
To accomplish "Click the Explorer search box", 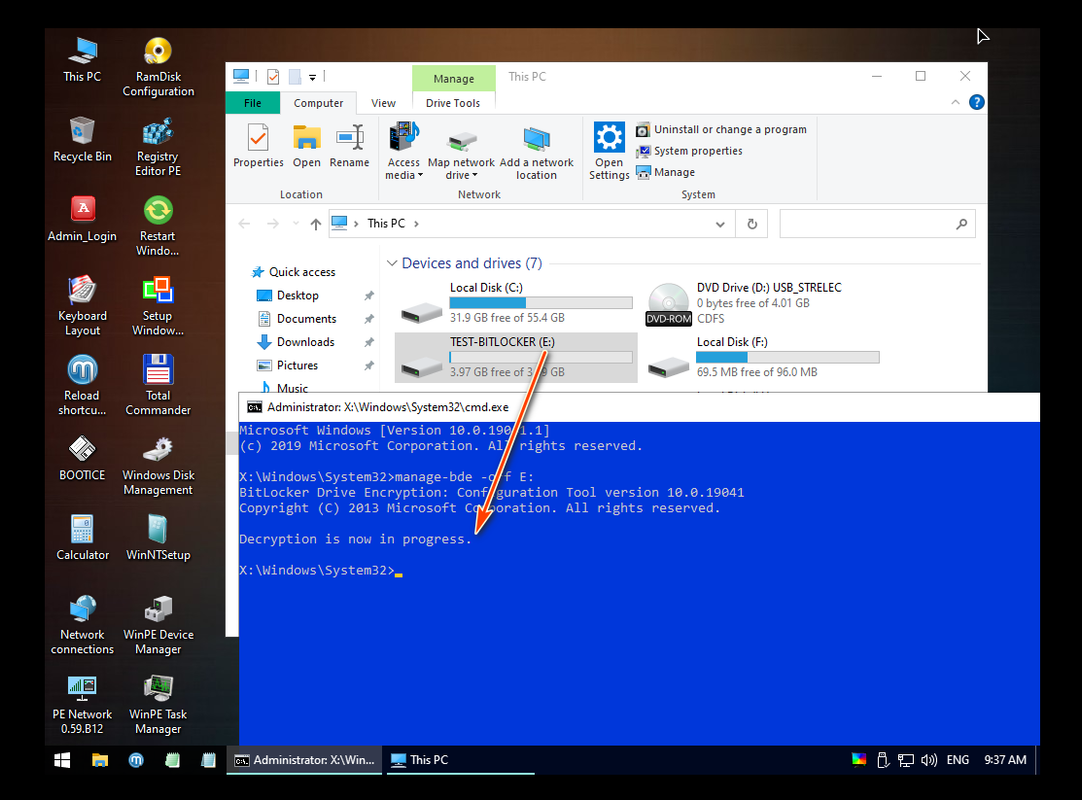I will point(876,224).
